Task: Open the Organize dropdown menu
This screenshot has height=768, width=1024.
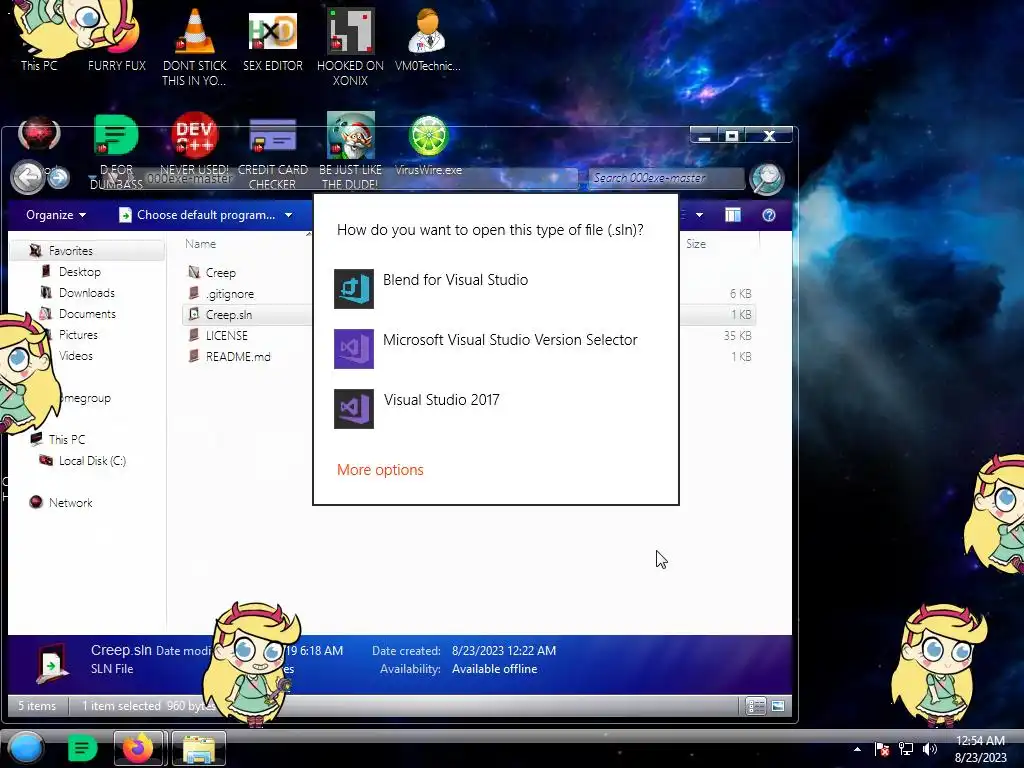Action: click(x=56, y=215)
